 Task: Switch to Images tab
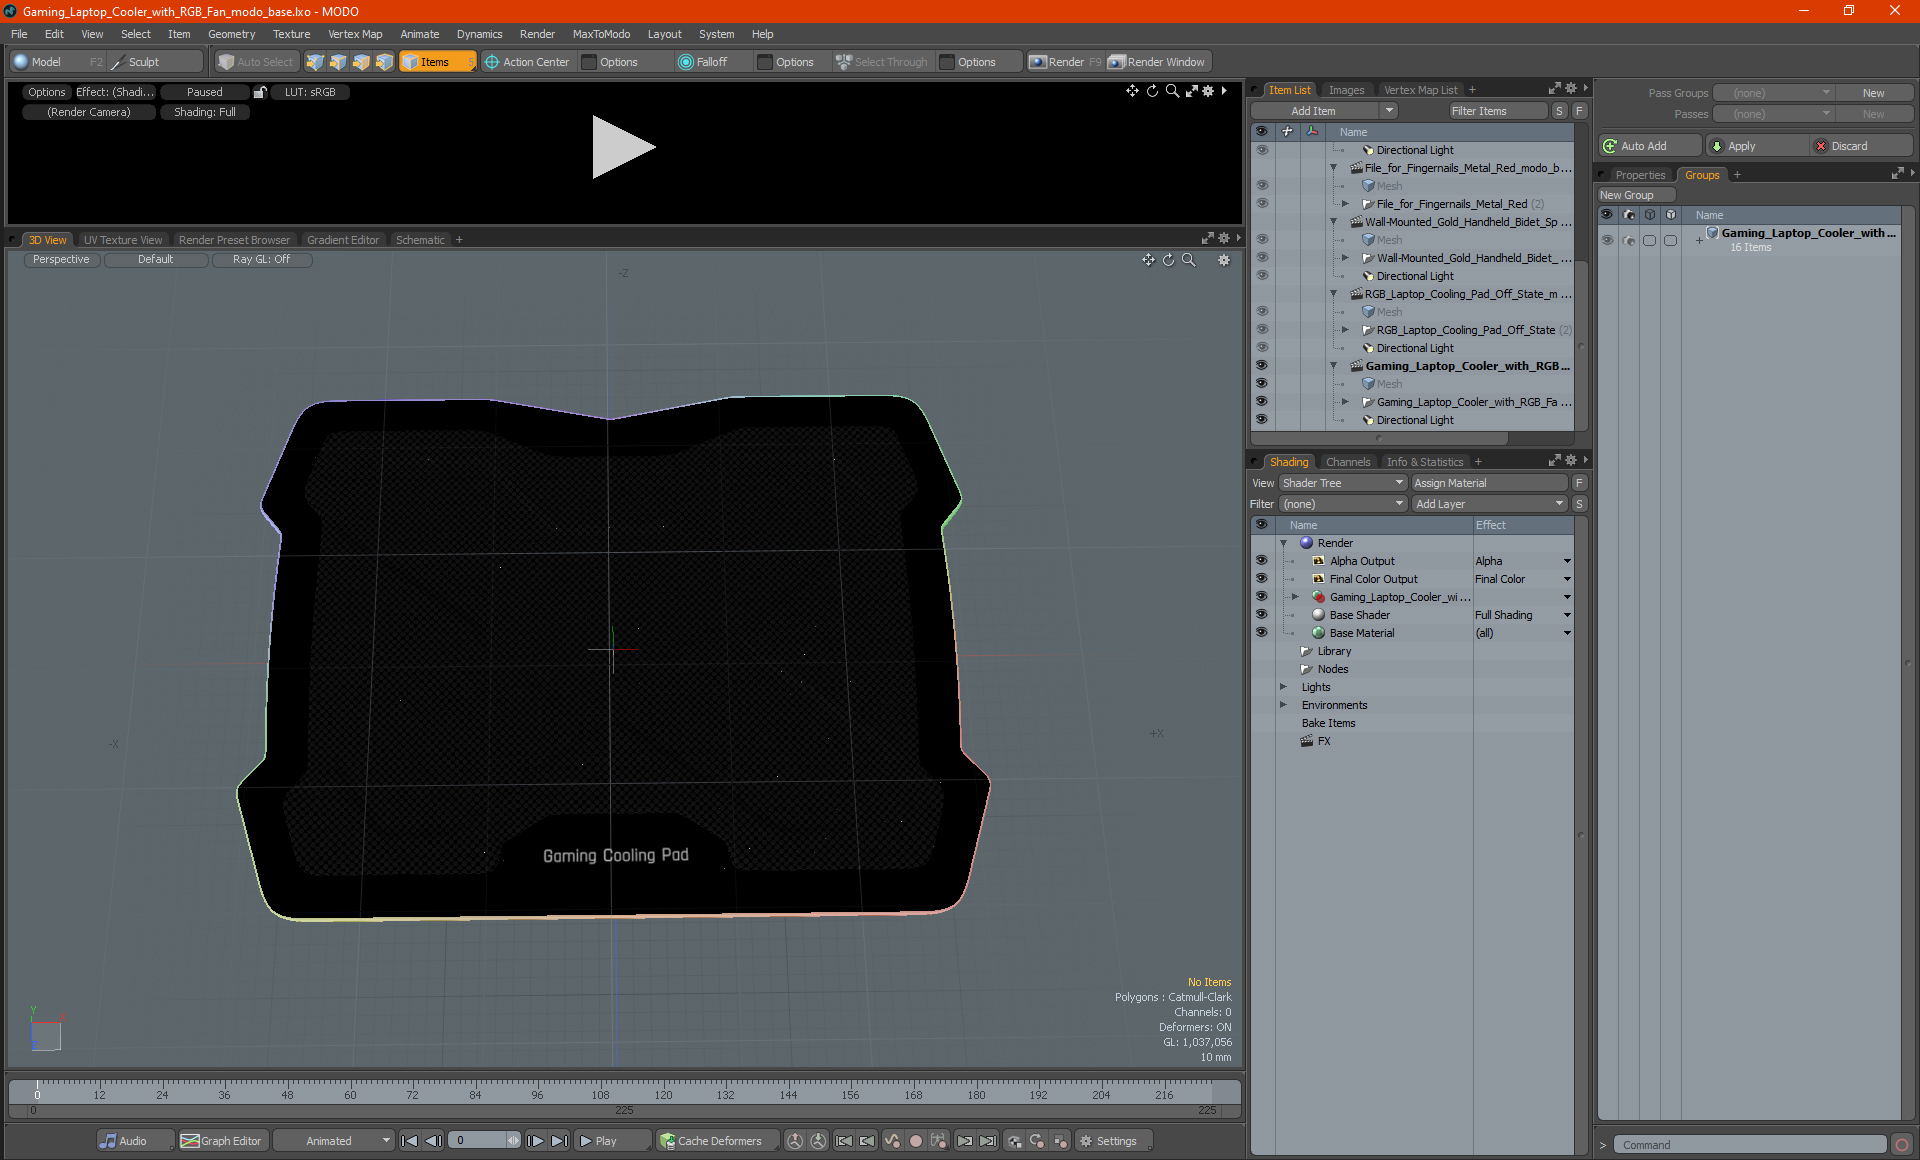tap(1346, 90)
